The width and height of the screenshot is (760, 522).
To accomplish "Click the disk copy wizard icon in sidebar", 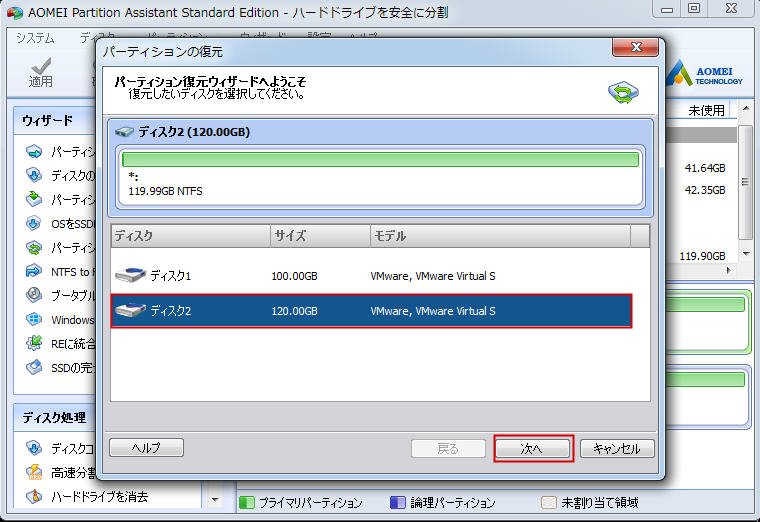I will coord(34,175).
